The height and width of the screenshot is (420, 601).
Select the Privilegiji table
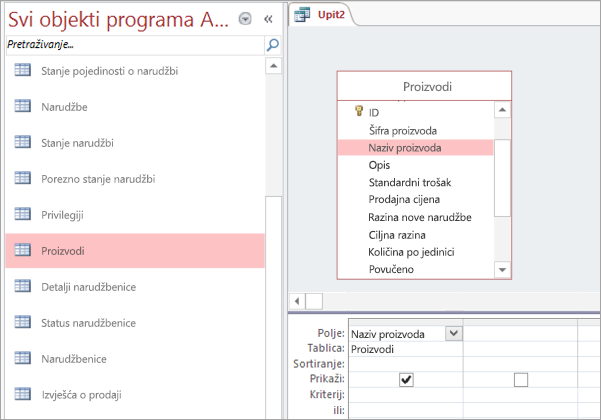tap(135, 215)
